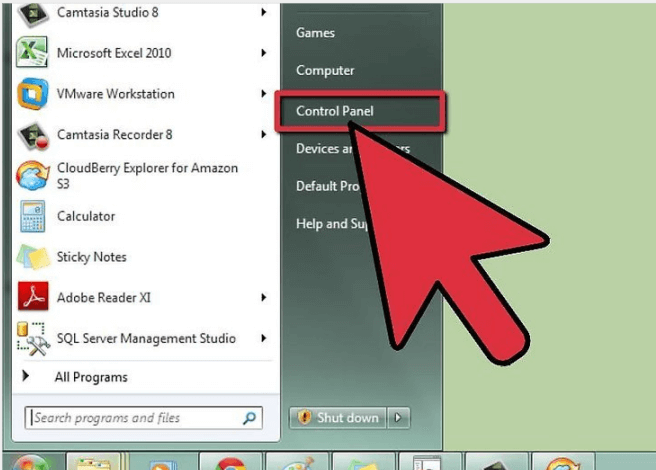The height and width of the screenshot is (470, 656).
Task: Click the Calculator icon
Action: click(32, 216)
